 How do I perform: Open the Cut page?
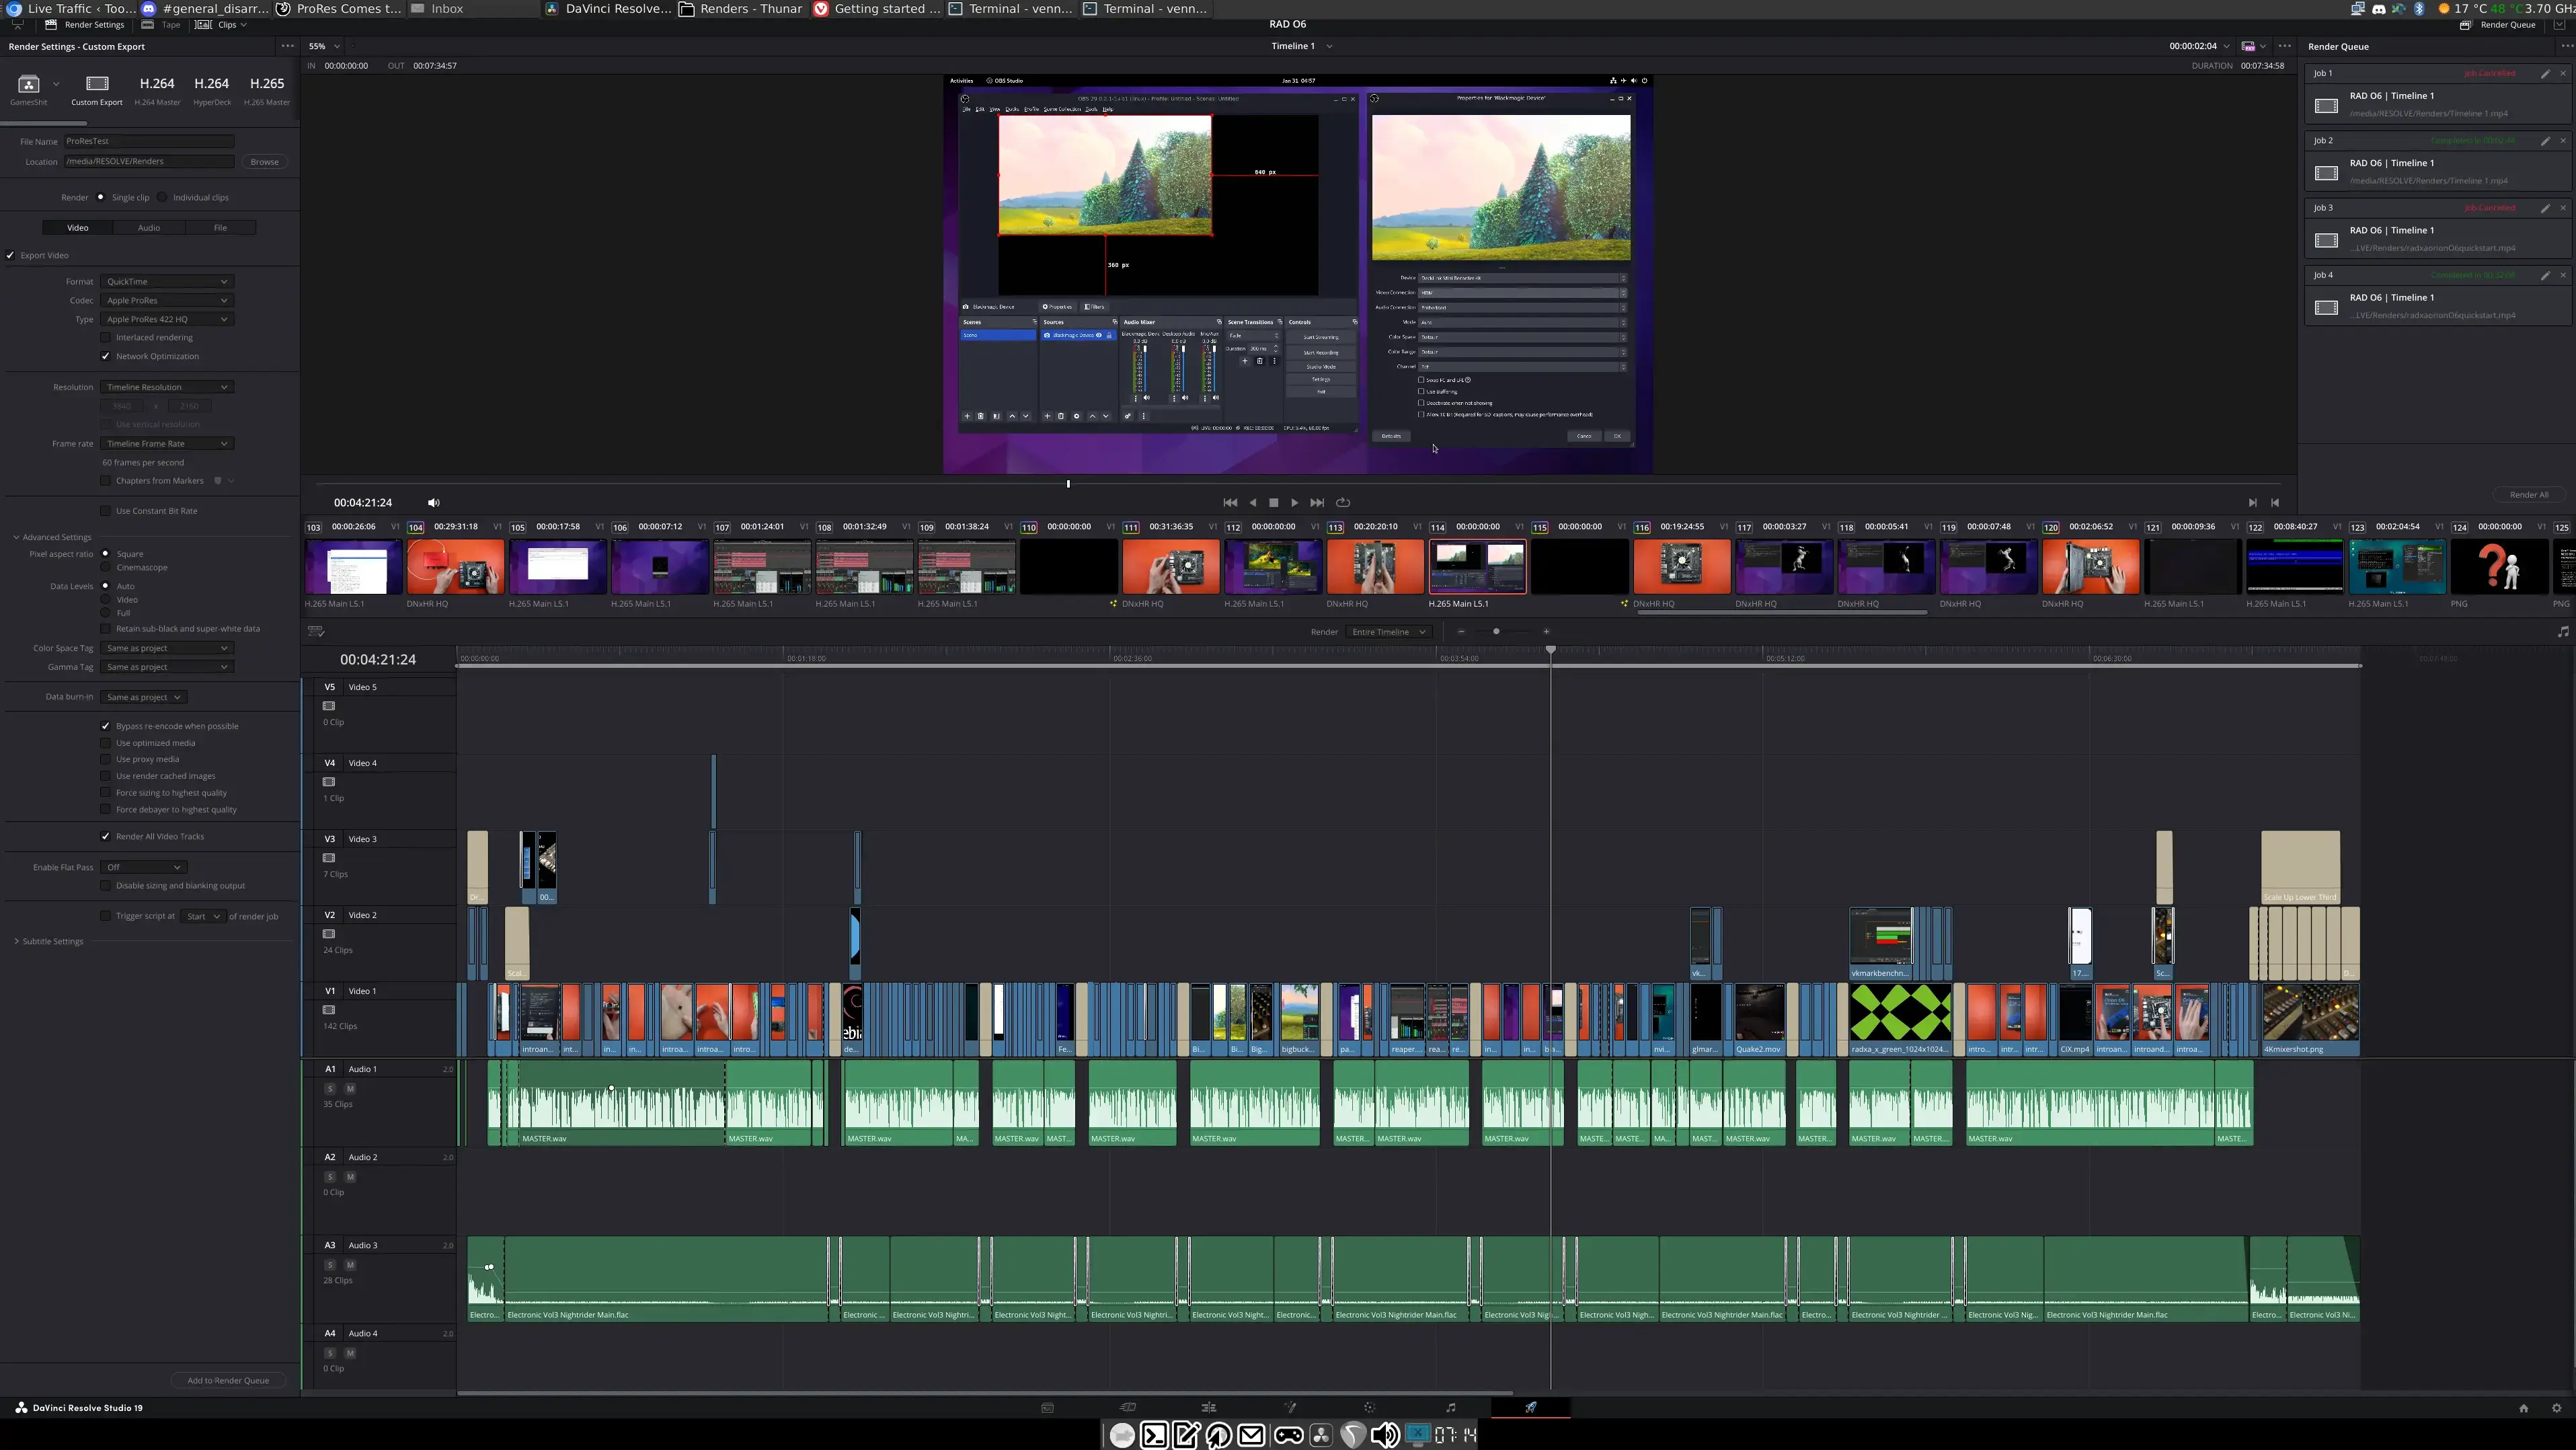(1128, 1407)
